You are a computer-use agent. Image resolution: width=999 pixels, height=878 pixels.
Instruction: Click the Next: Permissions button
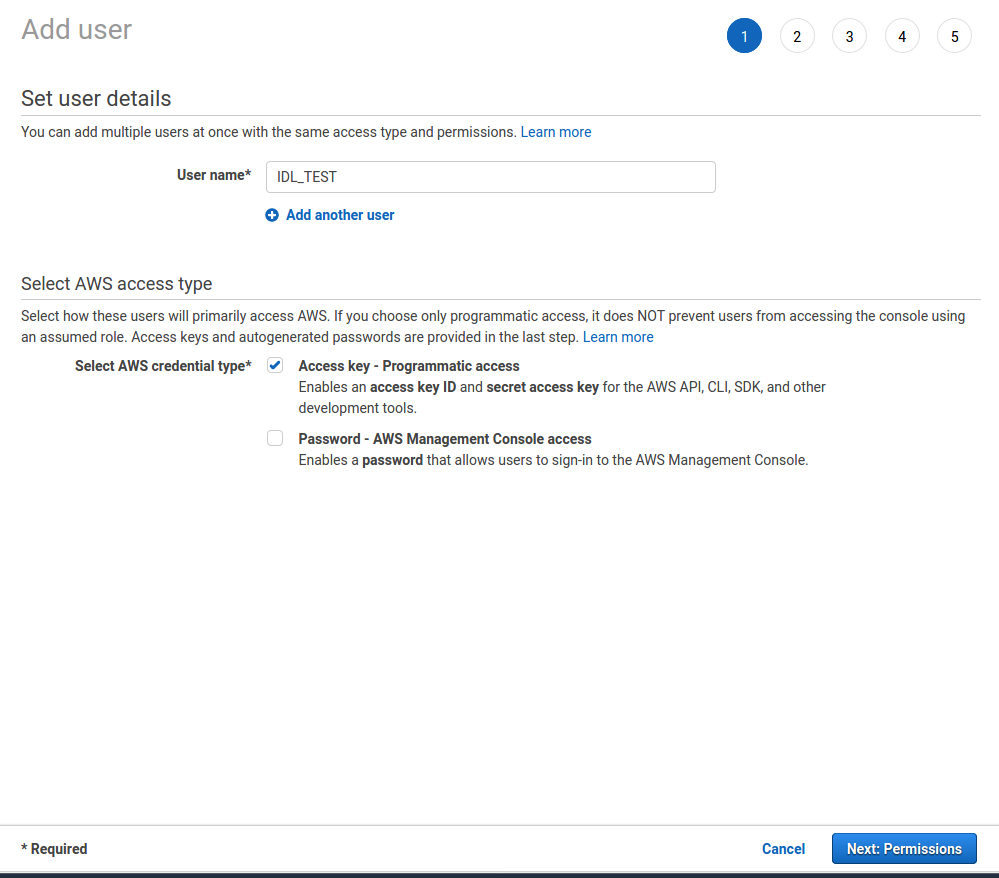[x=904, y=849]
